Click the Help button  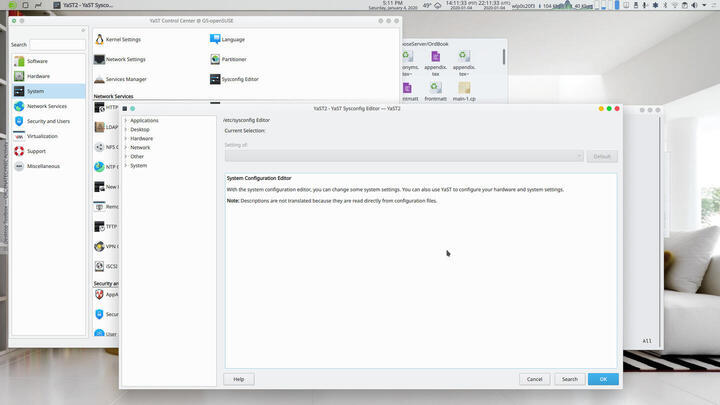click(x=239, y=379)
